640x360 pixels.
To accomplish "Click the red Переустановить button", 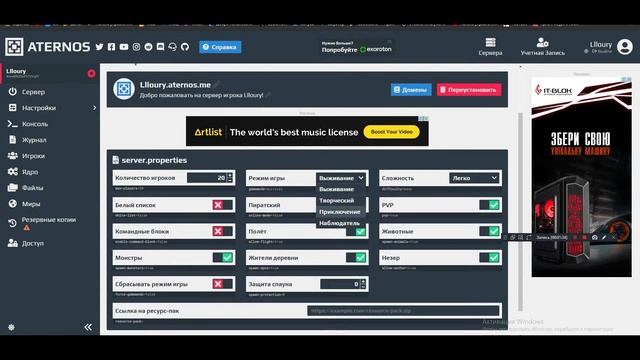I will (x=469, y=90).
